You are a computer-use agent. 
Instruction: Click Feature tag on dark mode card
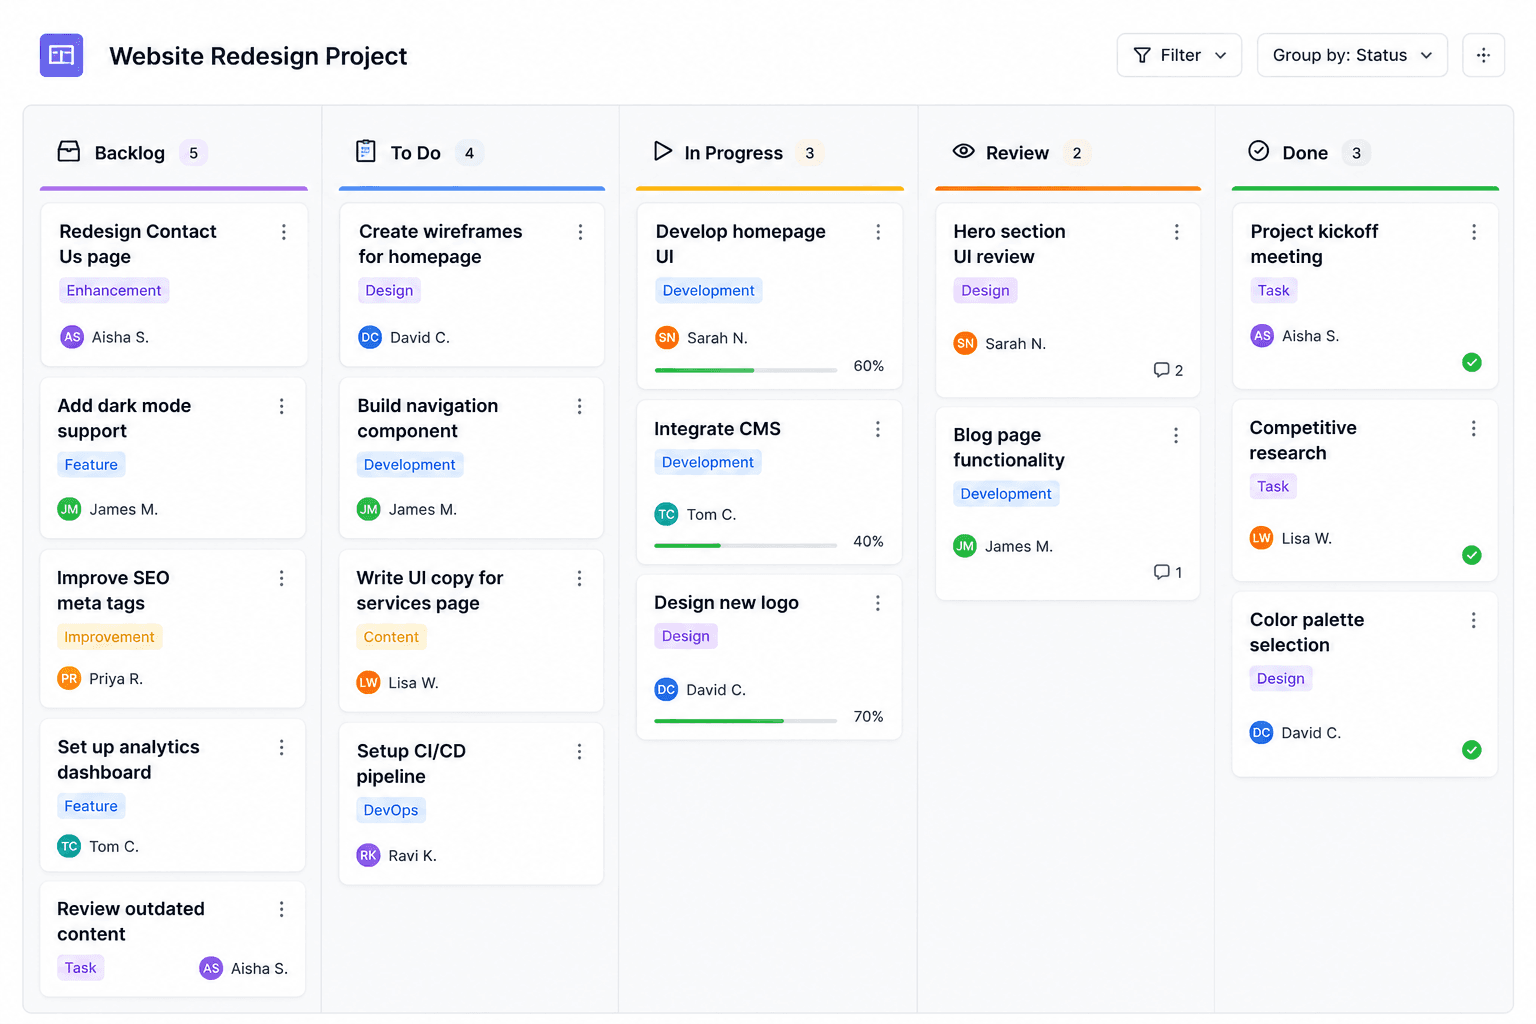pyautogui.click(x=91, y=464)
